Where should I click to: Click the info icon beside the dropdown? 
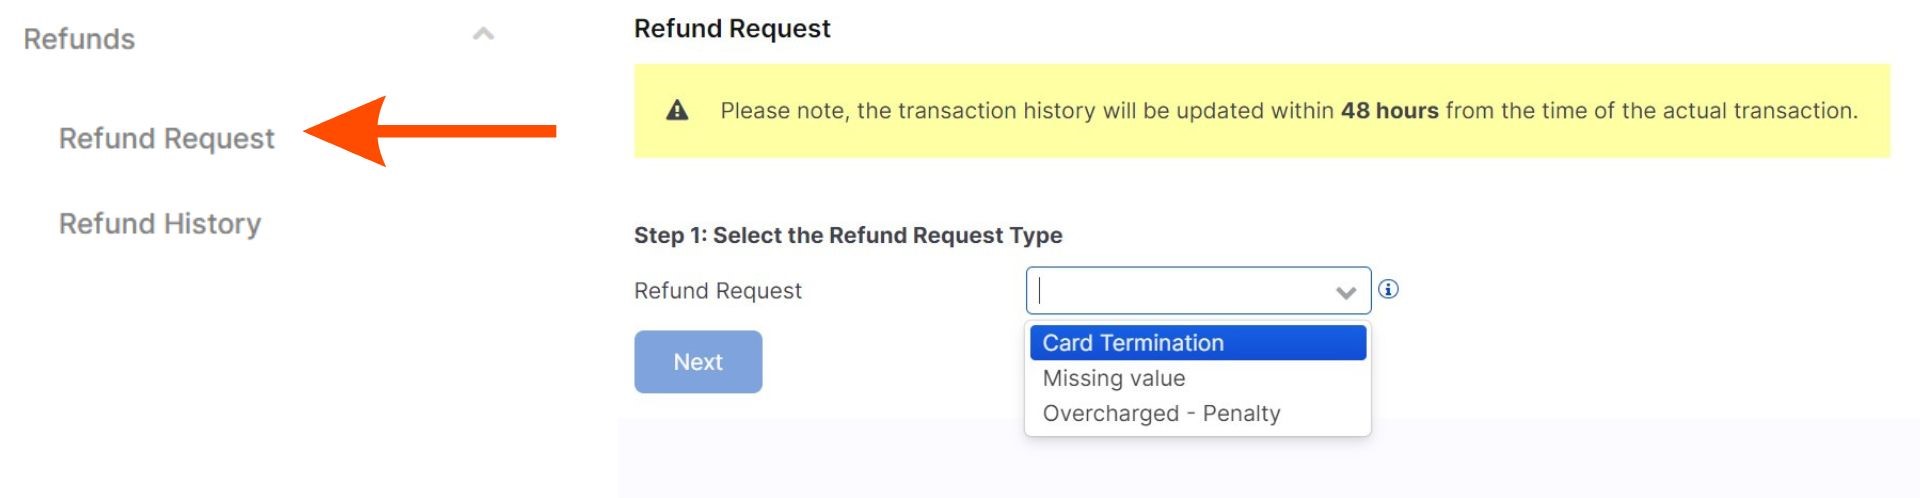click(x=1388, y=289)
